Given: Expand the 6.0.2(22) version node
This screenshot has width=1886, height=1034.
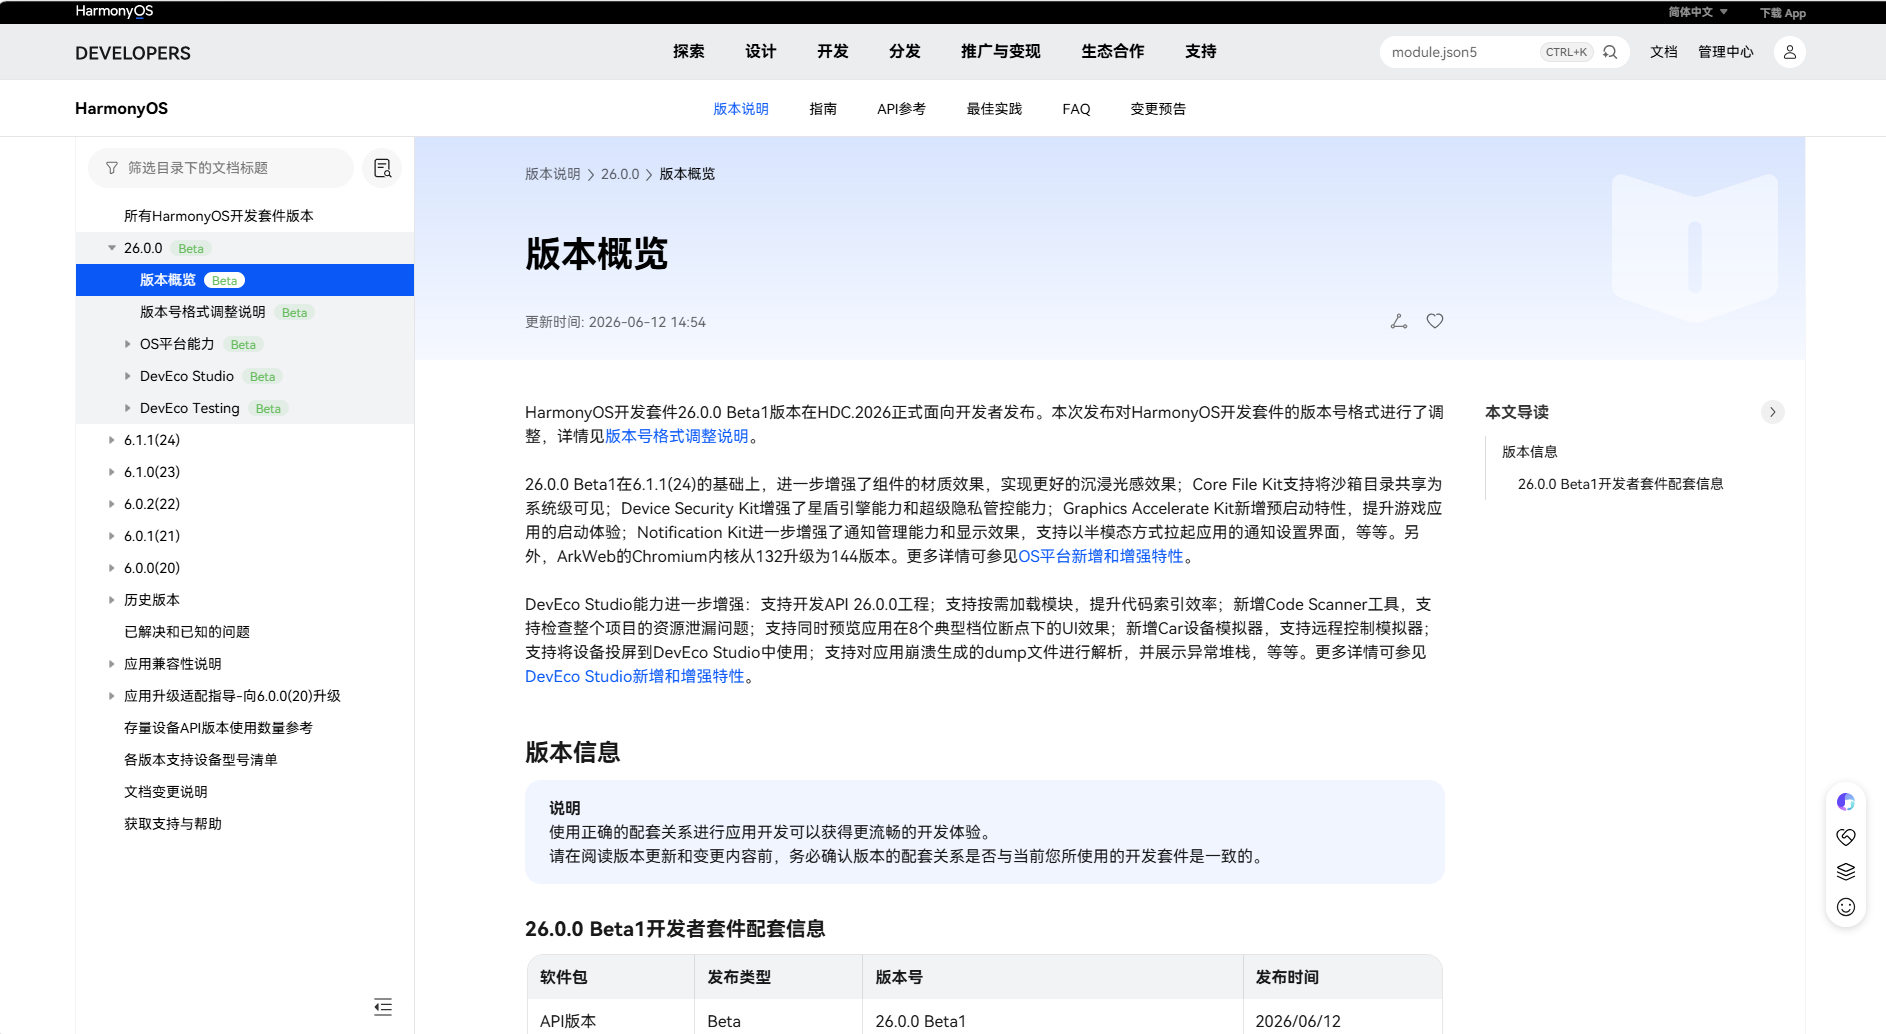Looking at the screenshot, I should click(x=111, y=504).
